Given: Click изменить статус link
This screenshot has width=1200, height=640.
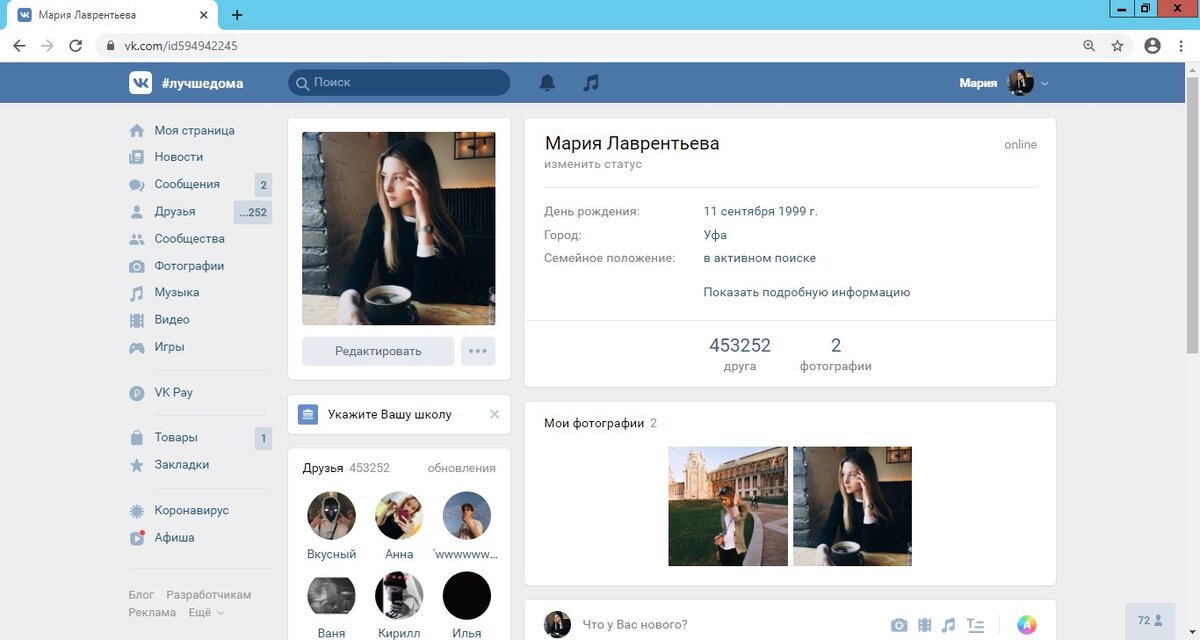Looking at the screenshot, I should [593, 164].
